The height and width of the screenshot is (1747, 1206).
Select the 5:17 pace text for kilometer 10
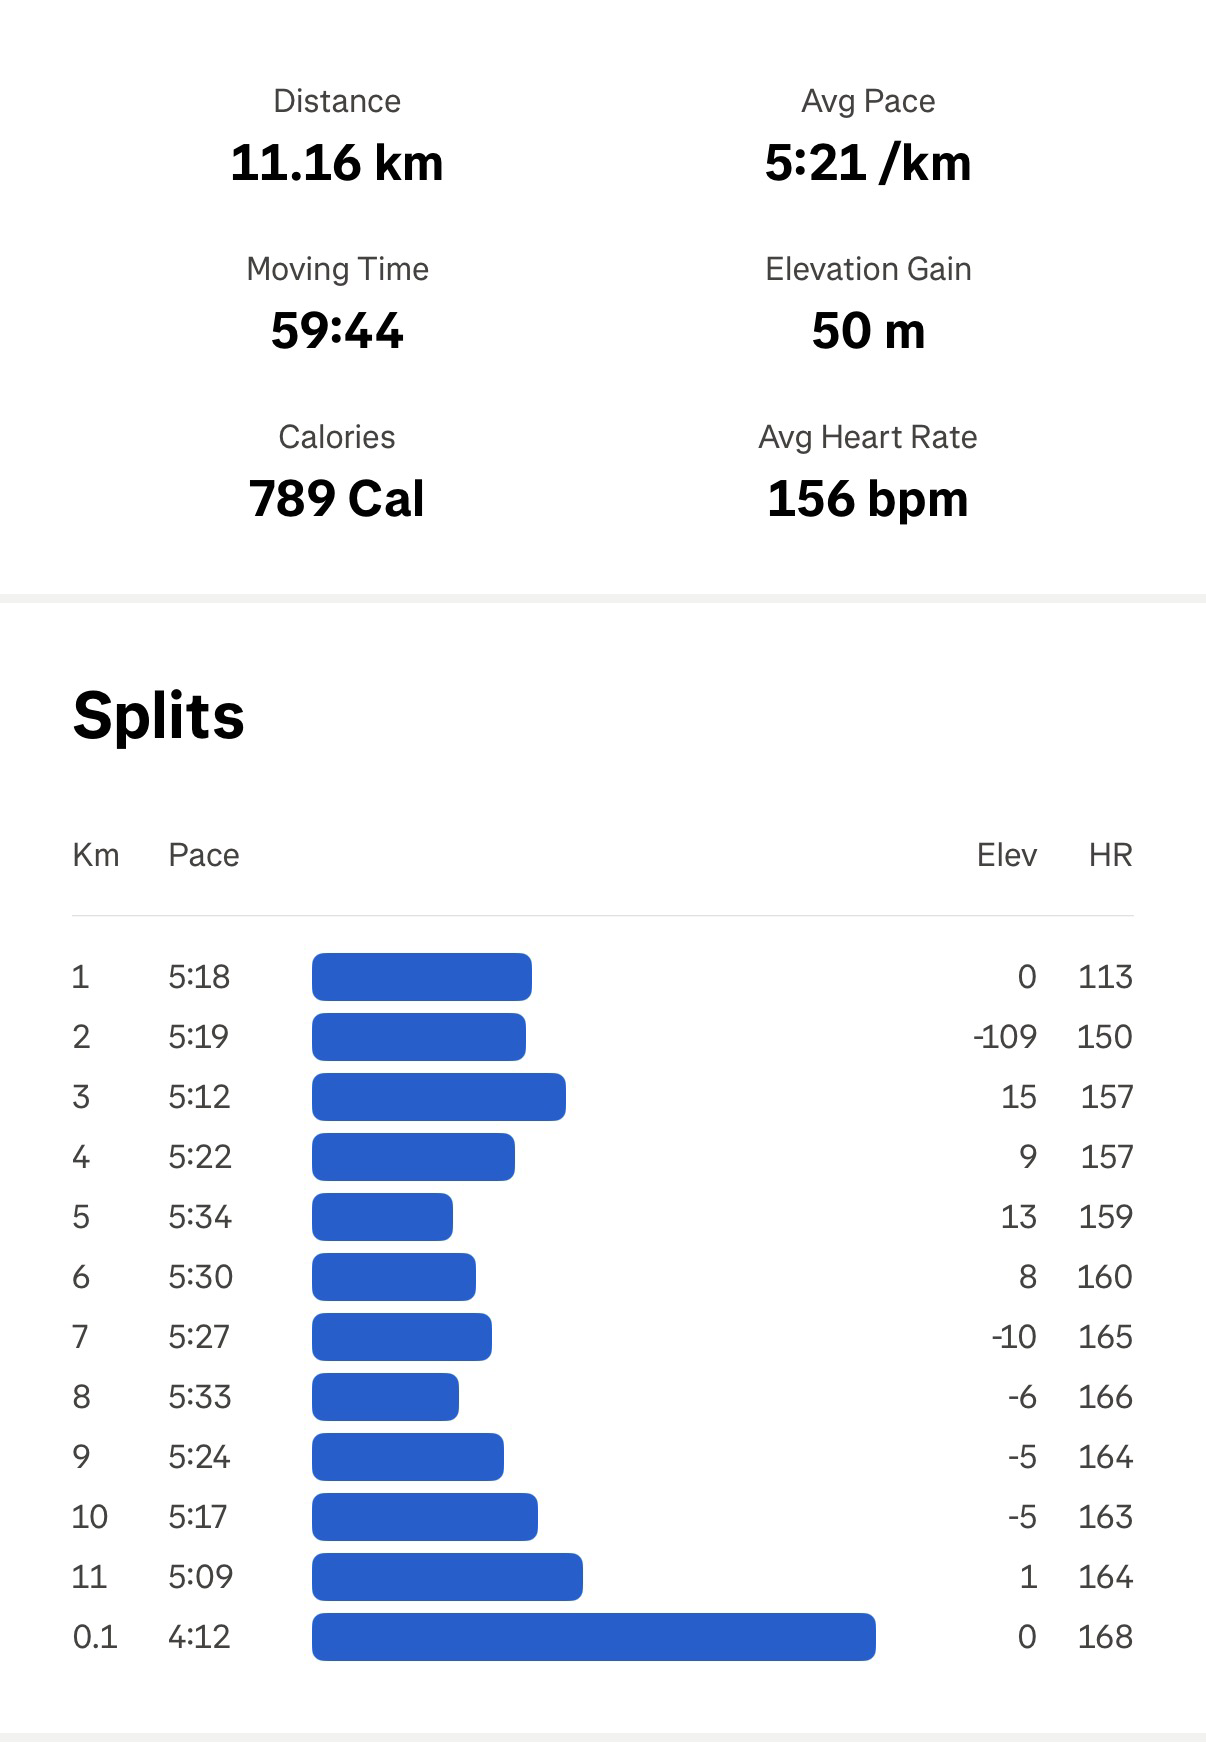click(198, 1517)
